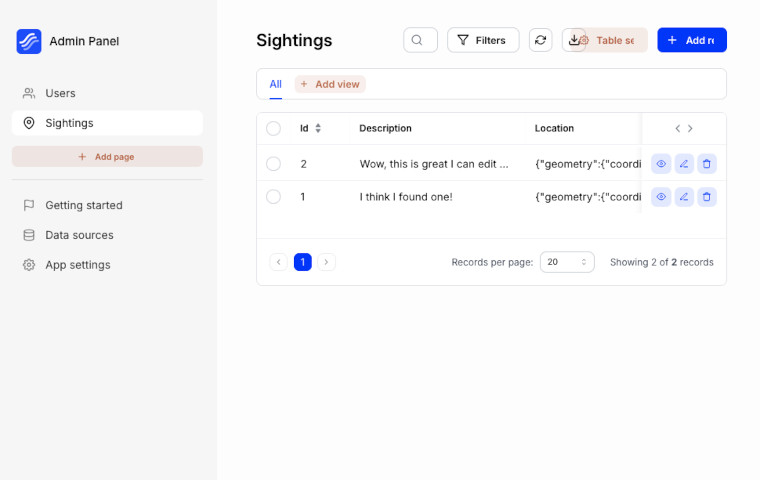Screen dimensions: 760x480
Task: Click the Admin Panel logo icon
Action: tap(29, 41)
